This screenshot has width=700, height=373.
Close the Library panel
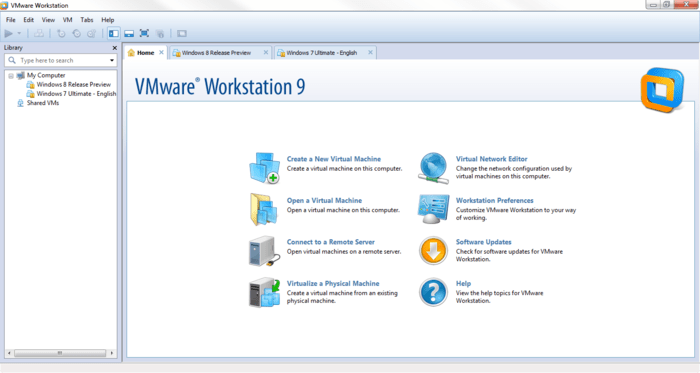pos(114,48)
